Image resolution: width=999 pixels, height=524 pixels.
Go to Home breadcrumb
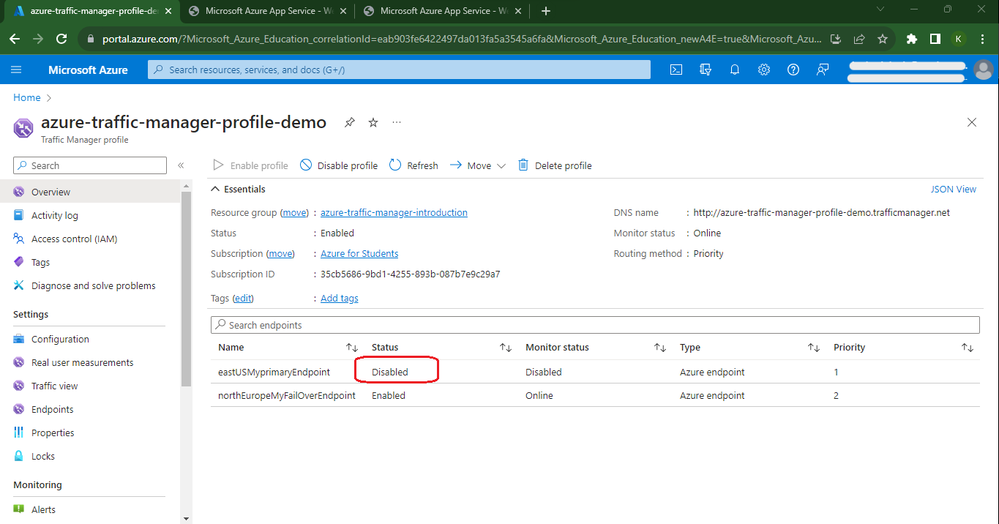point(27,98)
